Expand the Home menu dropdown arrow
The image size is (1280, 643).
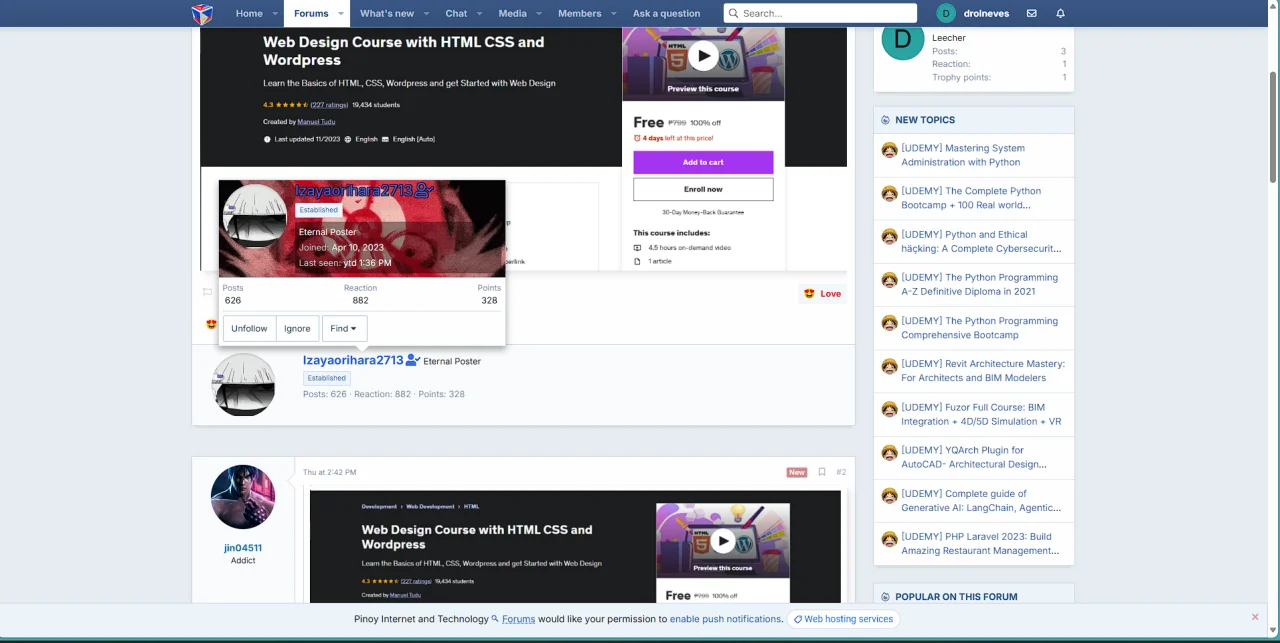[276, 13]
